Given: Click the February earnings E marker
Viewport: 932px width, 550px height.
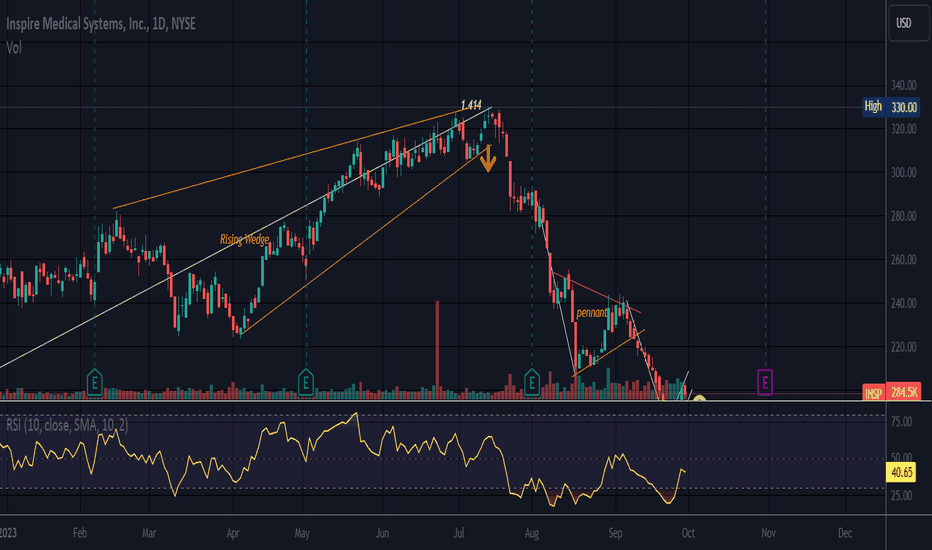Looking at the screenshot, I should click(x=95, y=382).
